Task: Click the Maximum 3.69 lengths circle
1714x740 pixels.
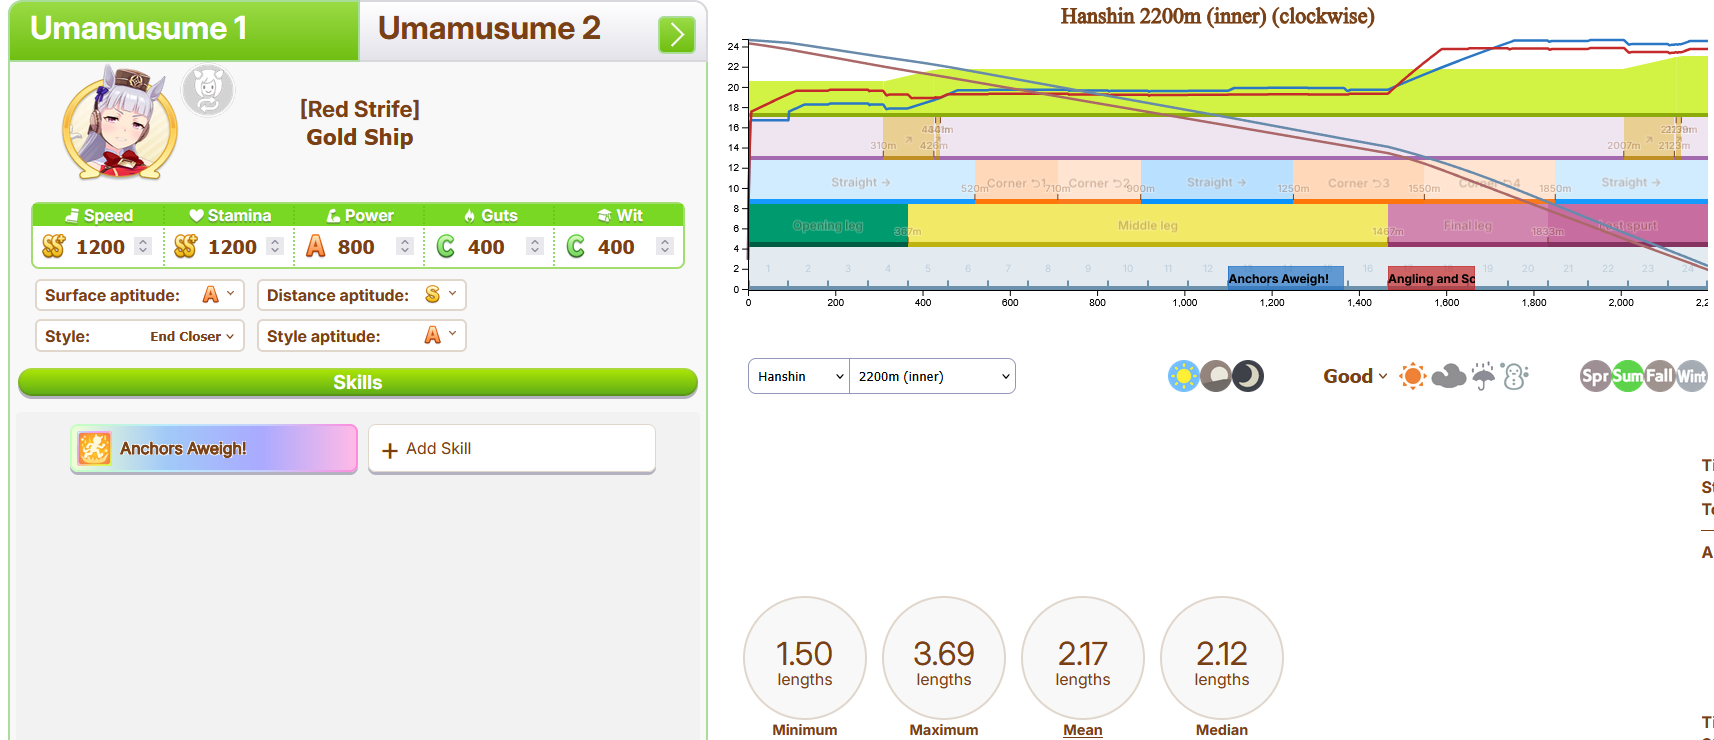Action: (944, 658)
